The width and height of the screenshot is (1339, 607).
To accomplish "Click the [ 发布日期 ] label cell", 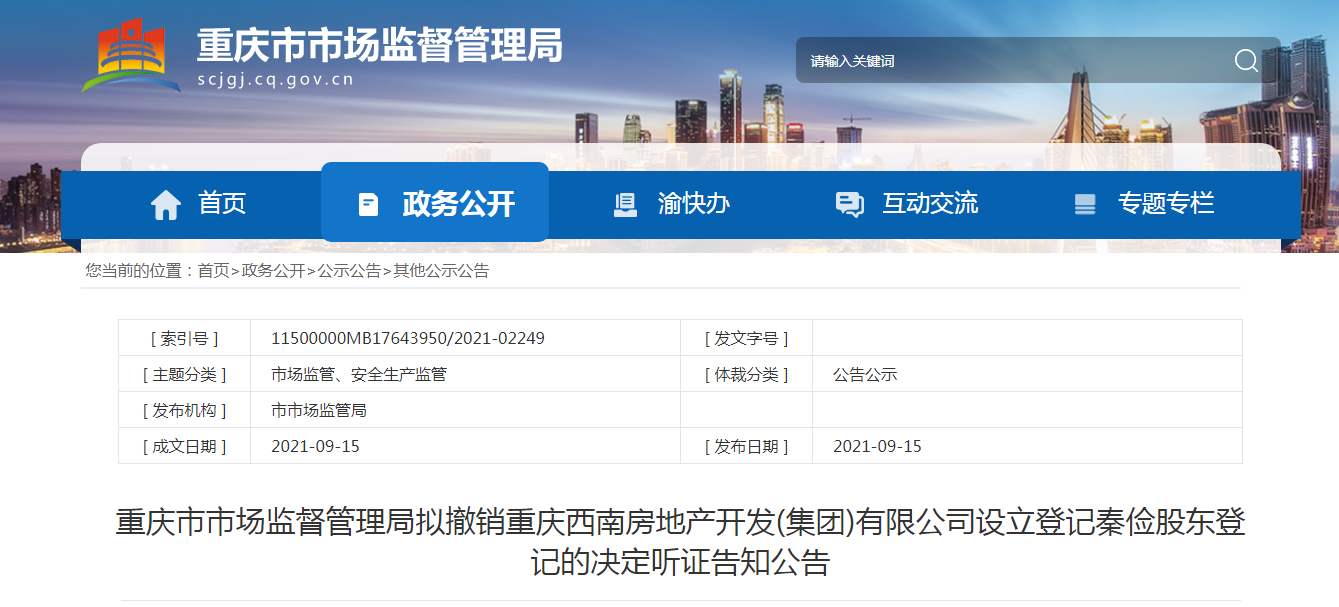I will (x=746, y=447).
